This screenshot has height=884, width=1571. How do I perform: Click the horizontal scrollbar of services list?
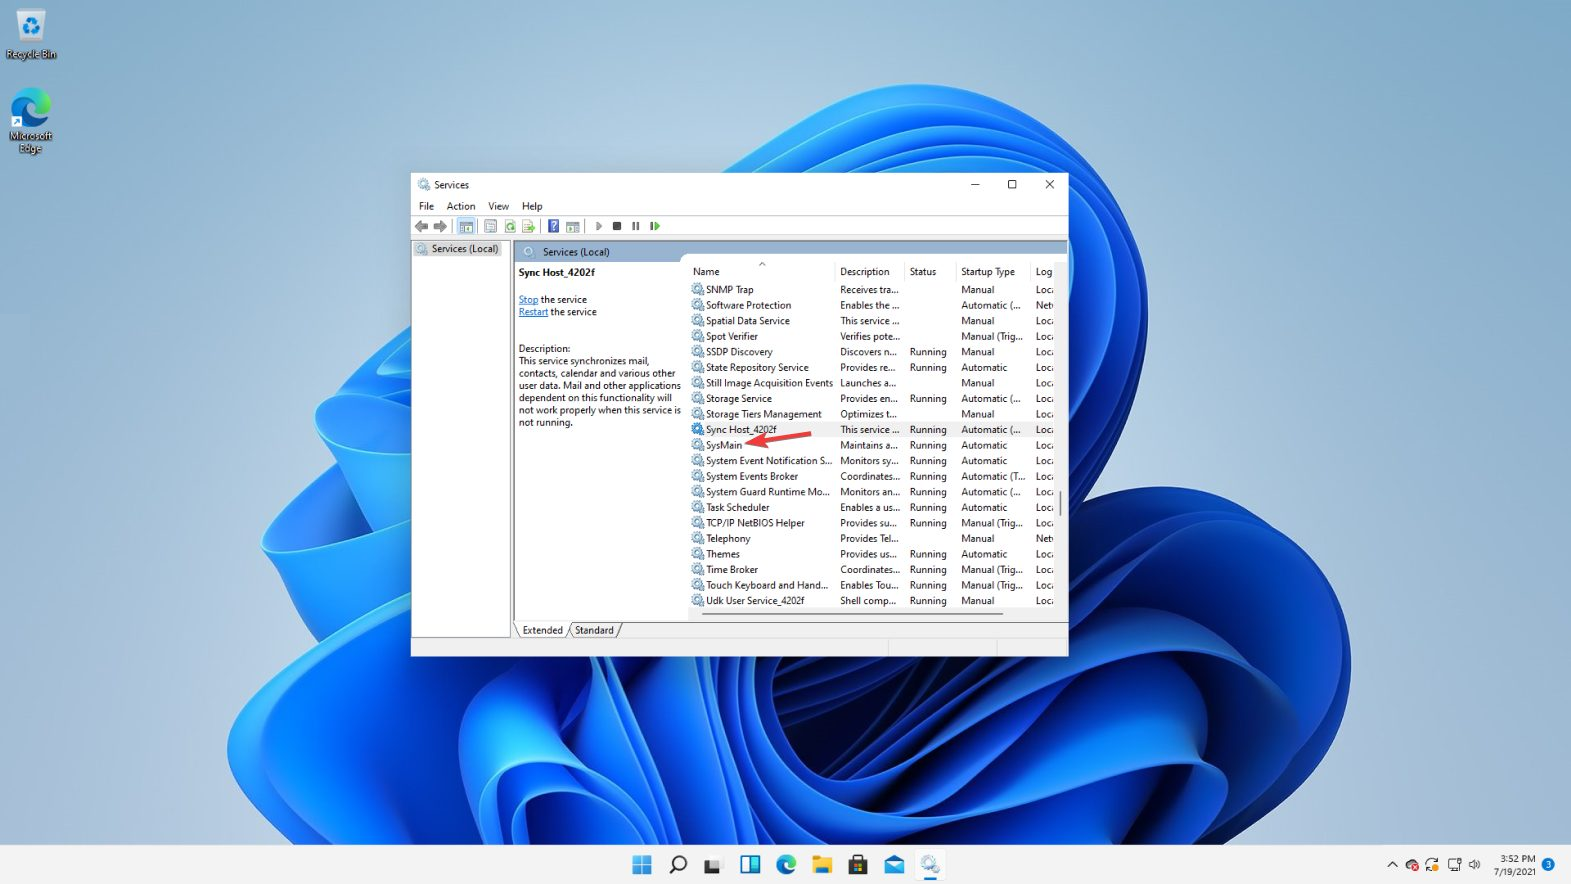tap(852, 614)
